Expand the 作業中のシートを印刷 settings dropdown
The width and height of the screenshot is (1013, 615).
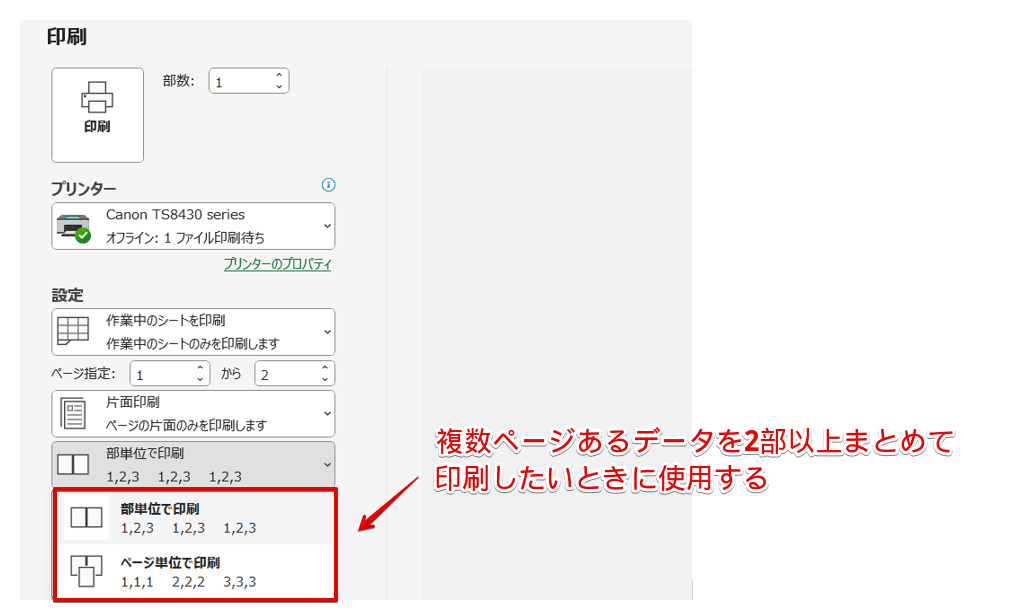tap(325, 331)
